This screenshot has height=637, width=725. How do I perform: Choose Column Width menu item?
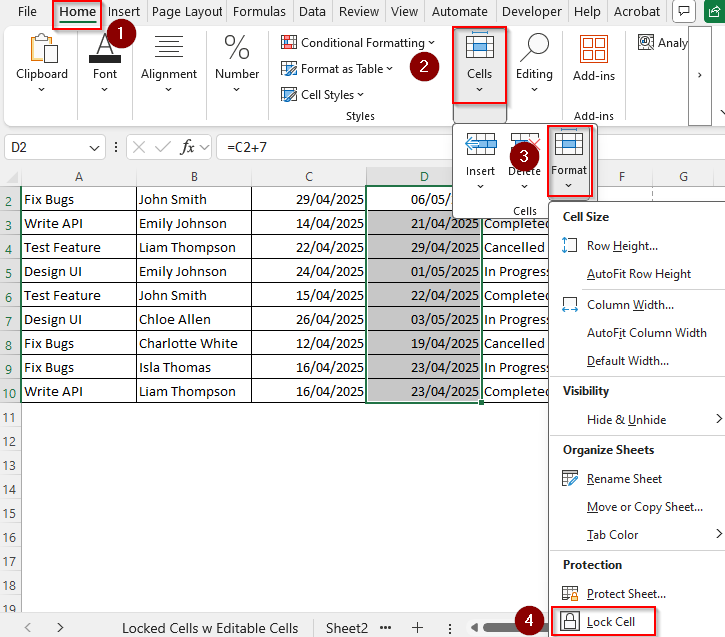[630, 305]
